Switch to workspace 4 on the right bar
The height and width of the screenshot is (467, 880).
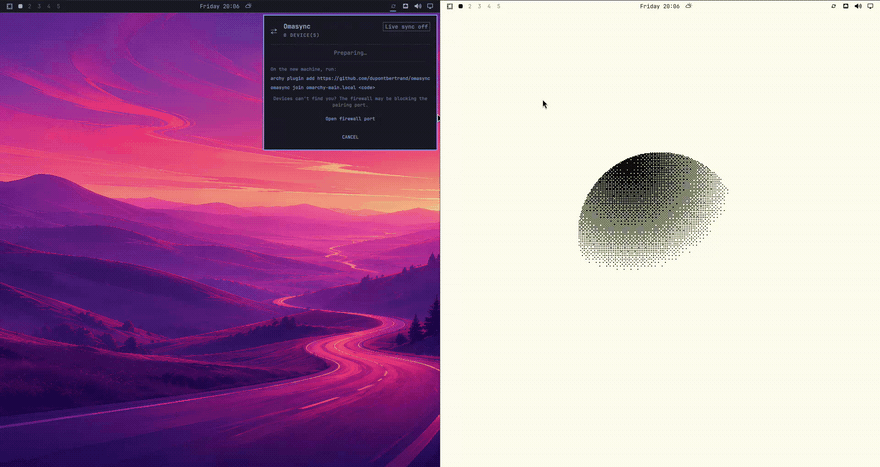(x=489, y=6)
